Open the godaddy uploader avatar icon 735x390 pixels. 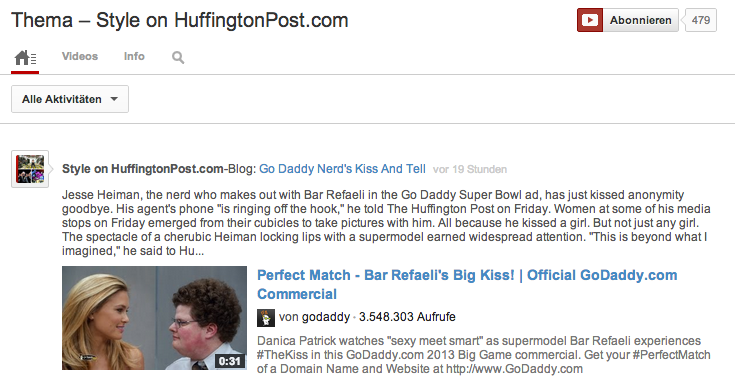tap(266, 318)
